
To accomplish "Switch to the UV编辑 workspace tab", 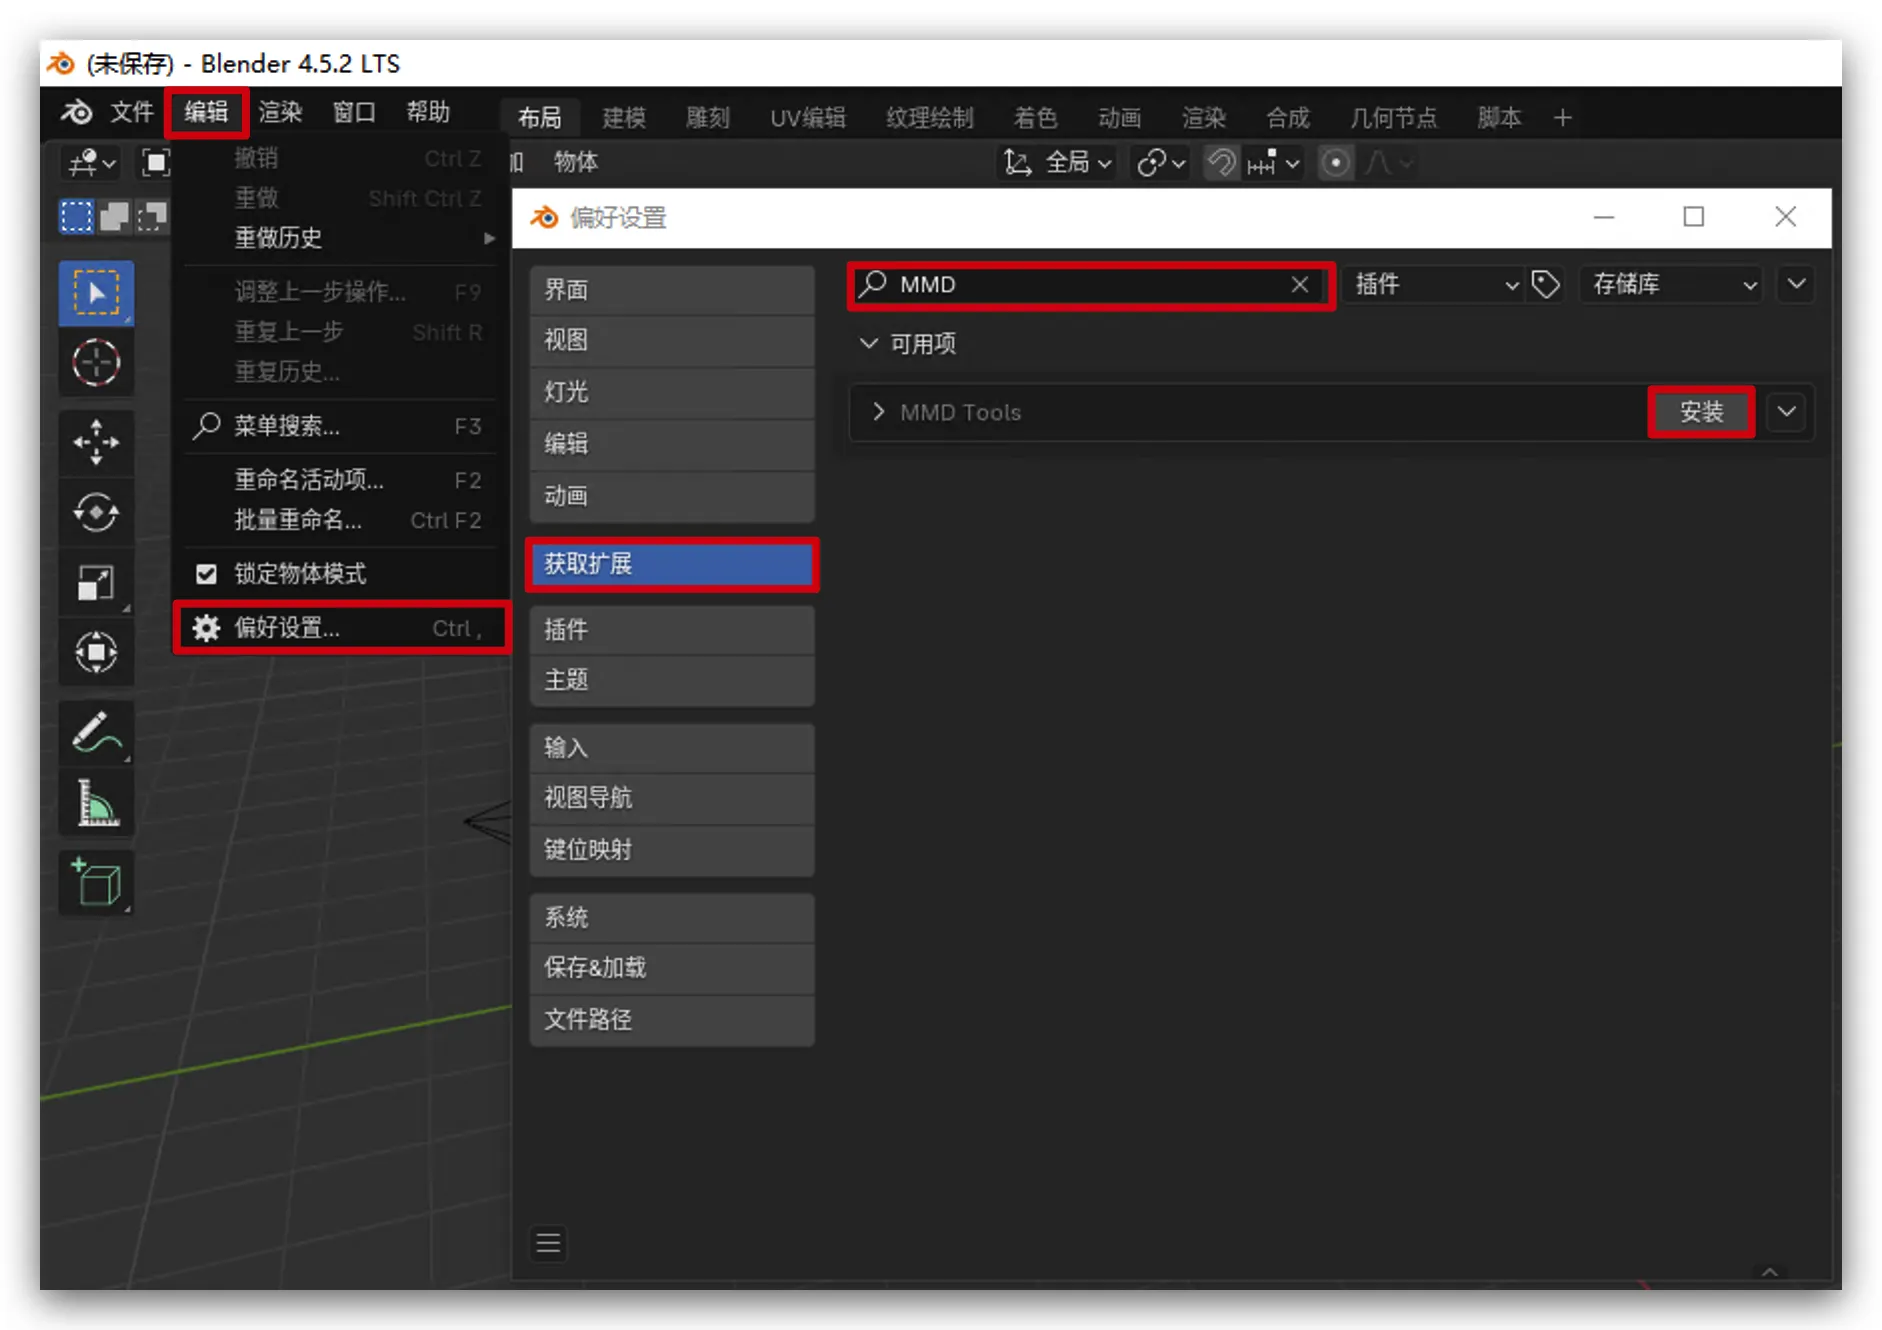I will pos(807,118).
